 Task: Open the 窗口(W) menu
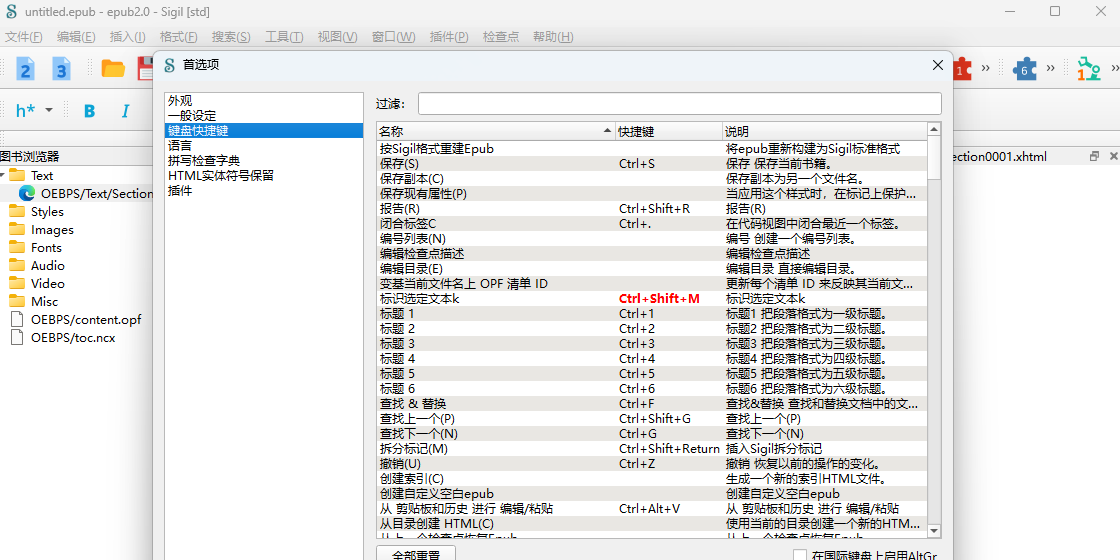393,37
